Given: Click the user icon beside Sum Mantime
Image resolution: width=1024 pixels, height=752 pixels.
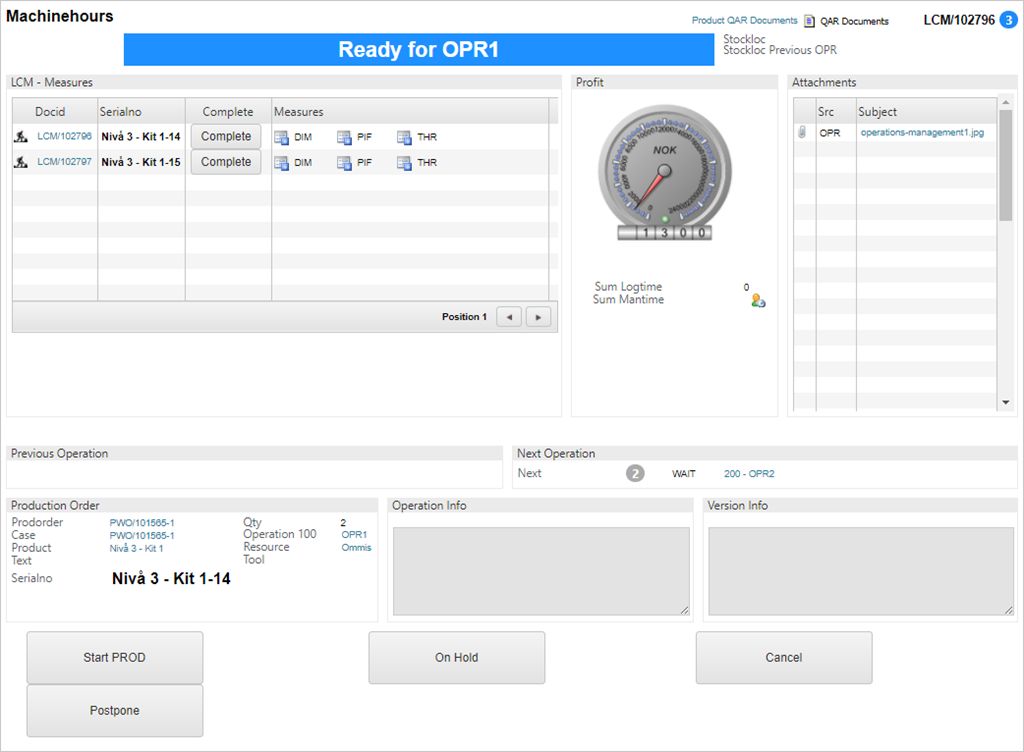Looking at the screenshot, I should [758, 300].
